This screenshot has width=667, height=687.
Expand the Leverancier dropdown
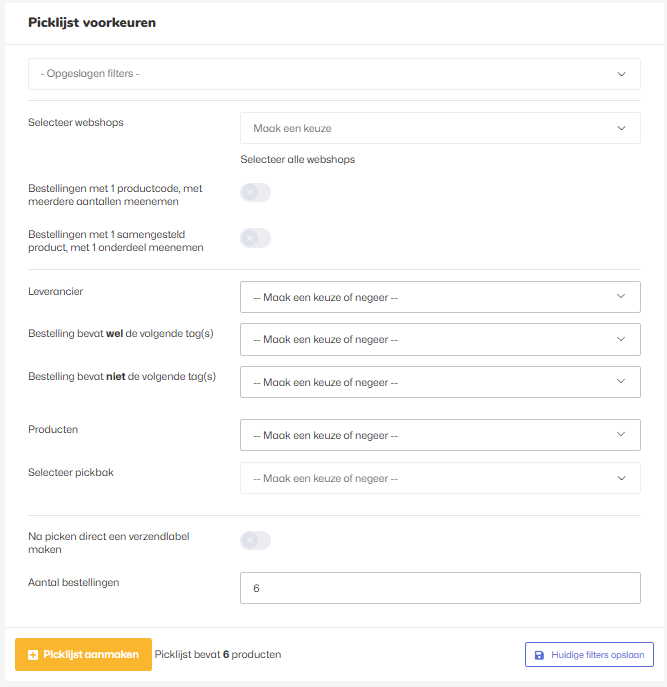pyautogui.click(x=440, y=297)
